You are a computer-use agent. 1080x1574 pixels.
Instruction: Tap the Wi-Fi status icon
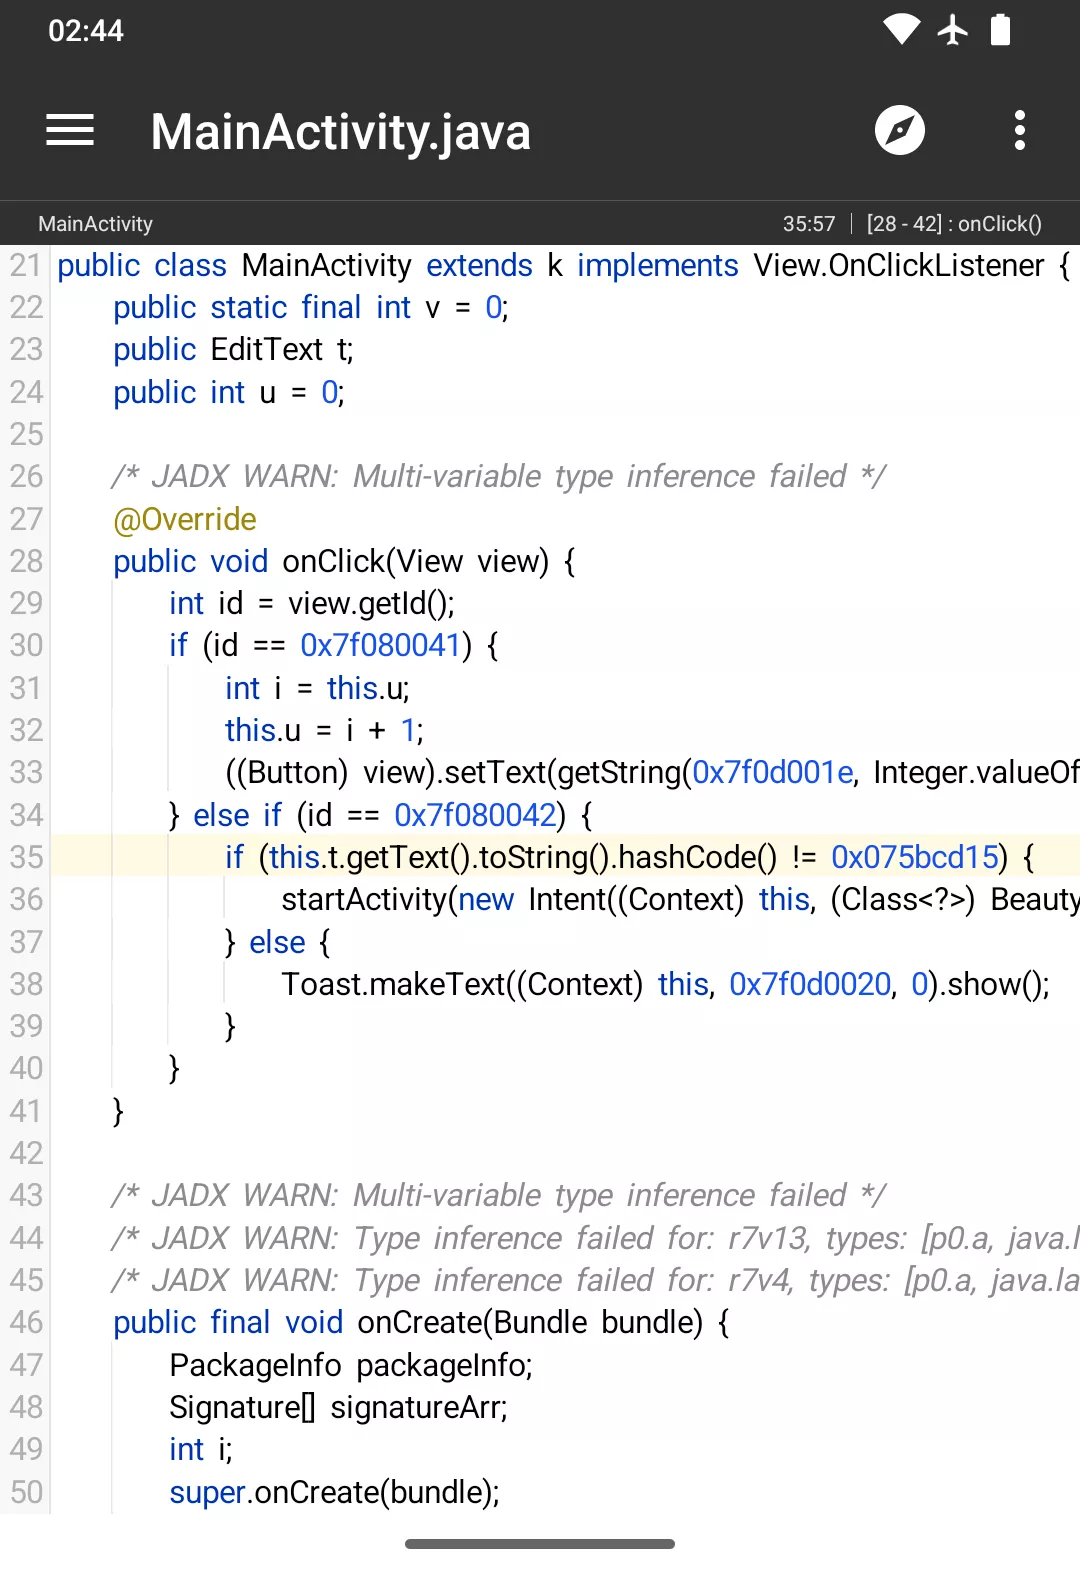click(901, 30)
